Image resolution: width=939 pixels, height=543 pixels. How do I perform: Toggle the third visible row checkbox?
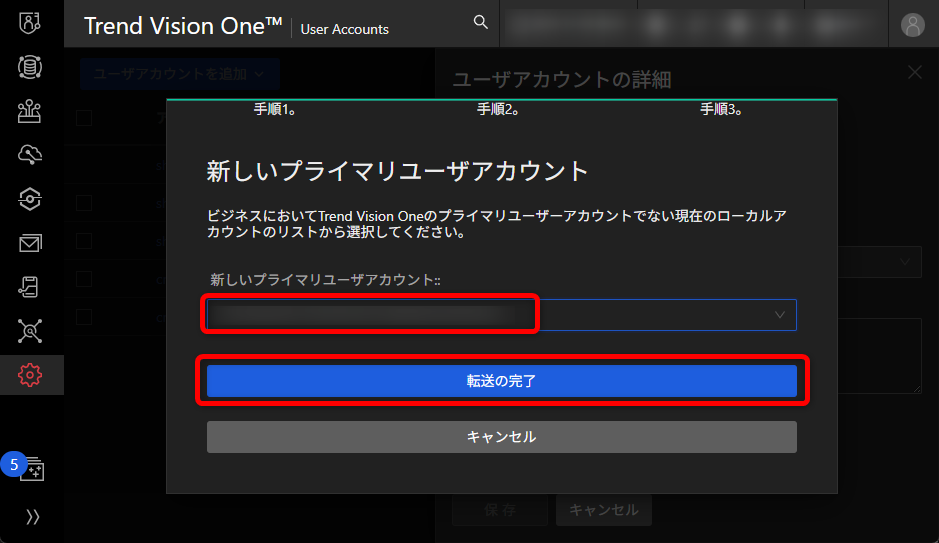click(x=84, y=241)
